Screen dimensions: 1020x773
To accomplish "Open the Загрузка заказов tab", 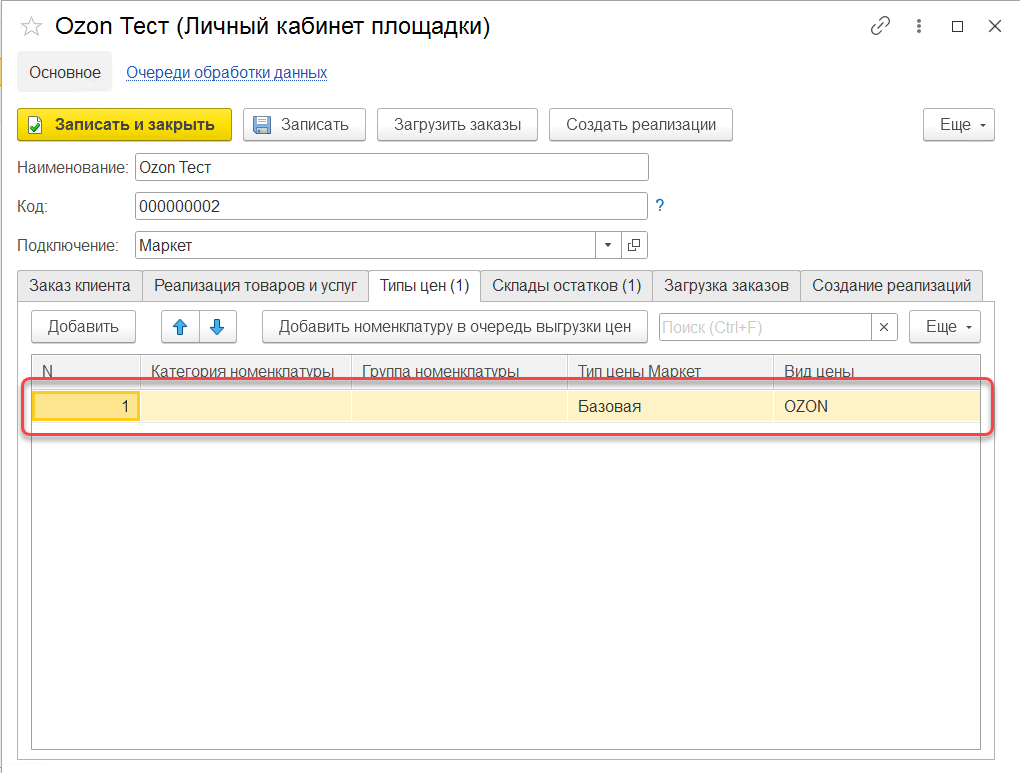I will [726, 286].
